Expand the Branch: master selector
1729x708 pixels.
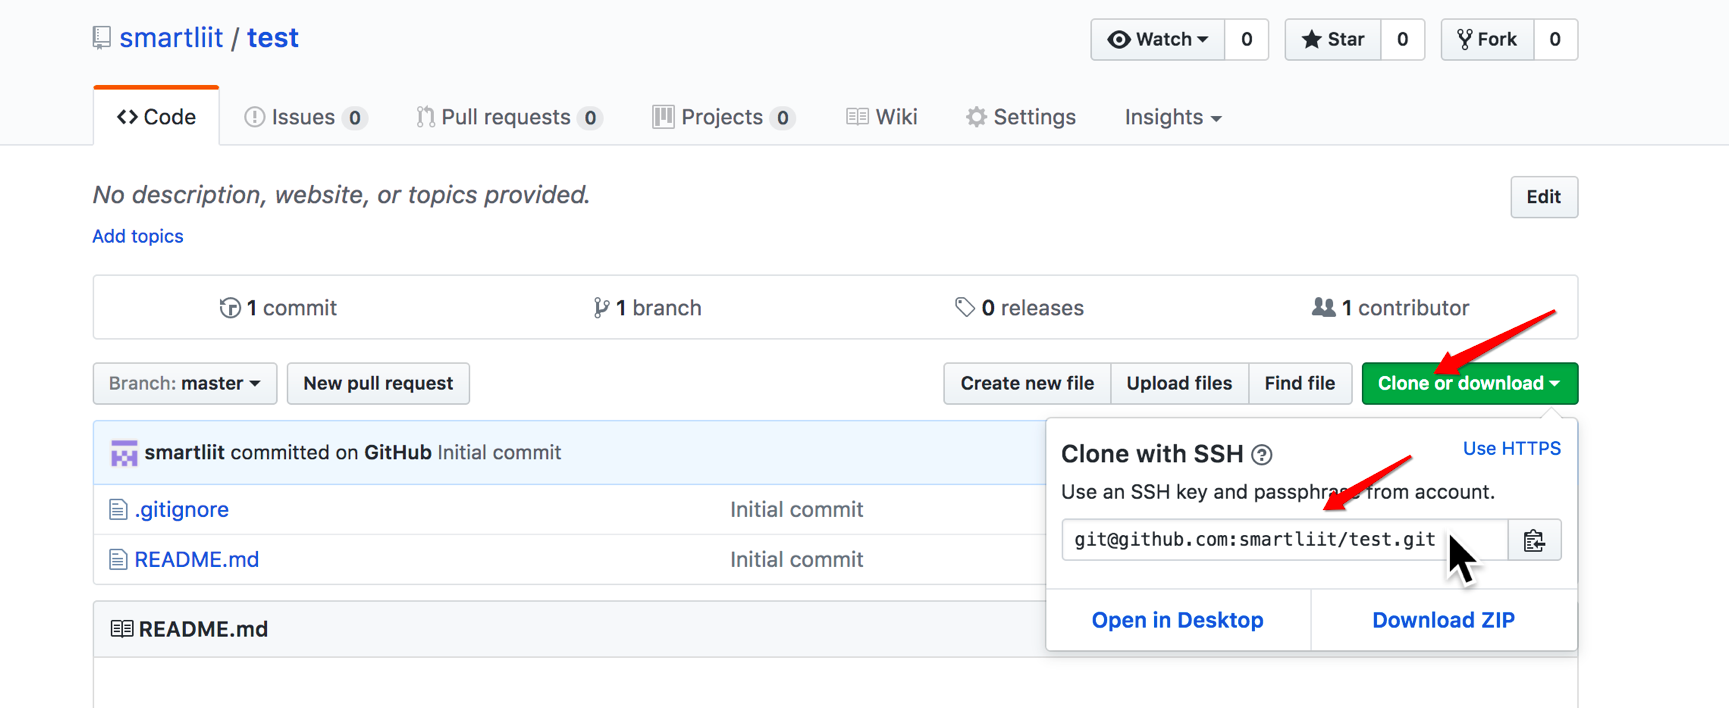185,384
